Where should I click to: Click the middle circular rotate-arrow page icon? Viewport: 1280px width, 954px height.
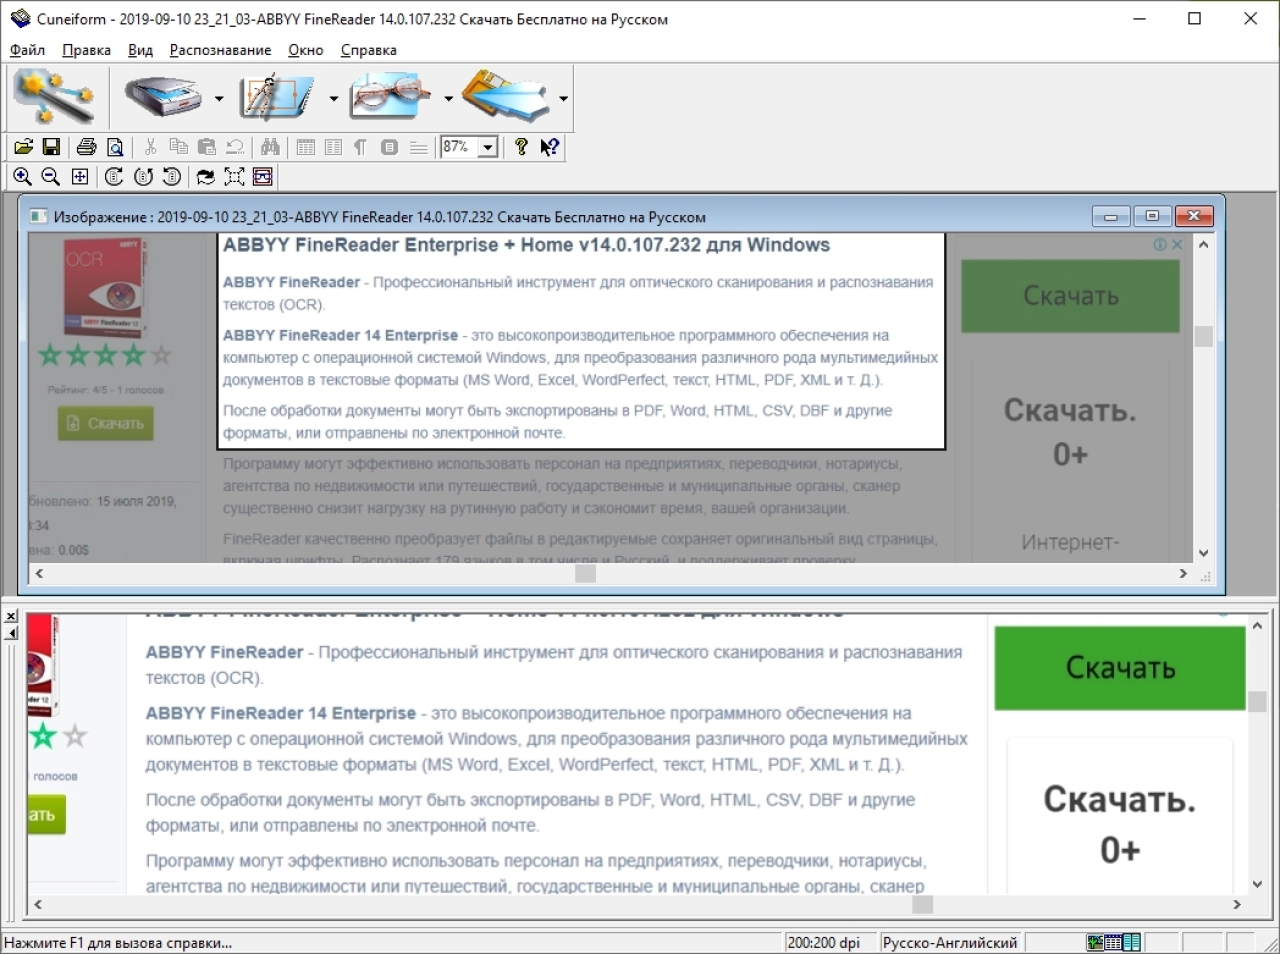[x=143, y=177]
